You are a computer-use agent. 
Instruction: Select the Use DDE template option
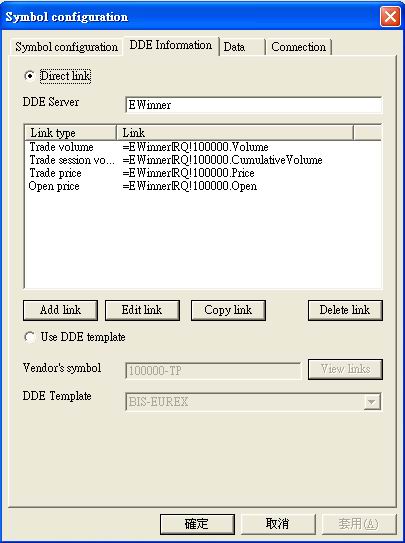coord(30,337)
